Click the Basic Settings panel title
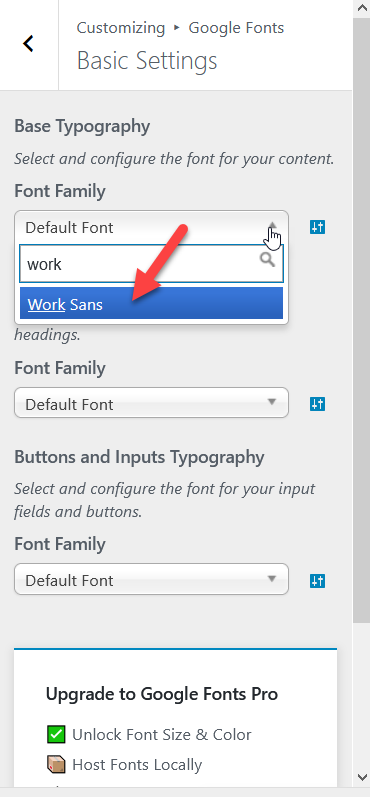Viewport: 370px width, 797px height. point(147,61)
